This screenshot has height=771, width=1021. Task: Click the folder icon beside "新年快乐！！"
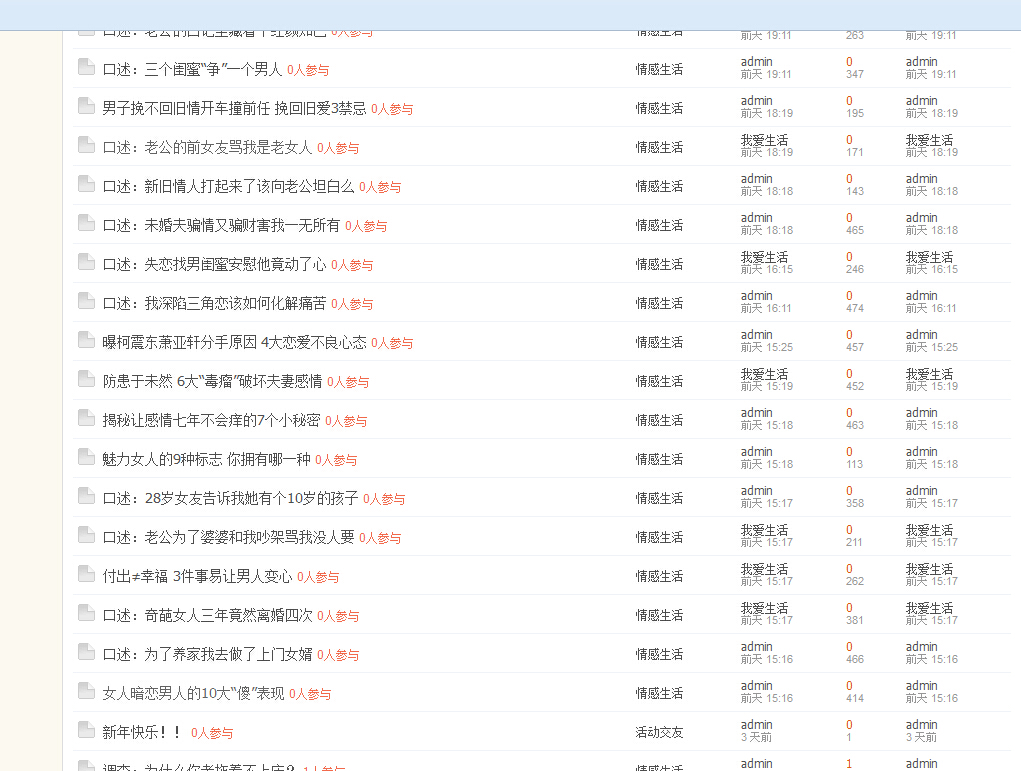pyautogui.click(x=85, y=731)
